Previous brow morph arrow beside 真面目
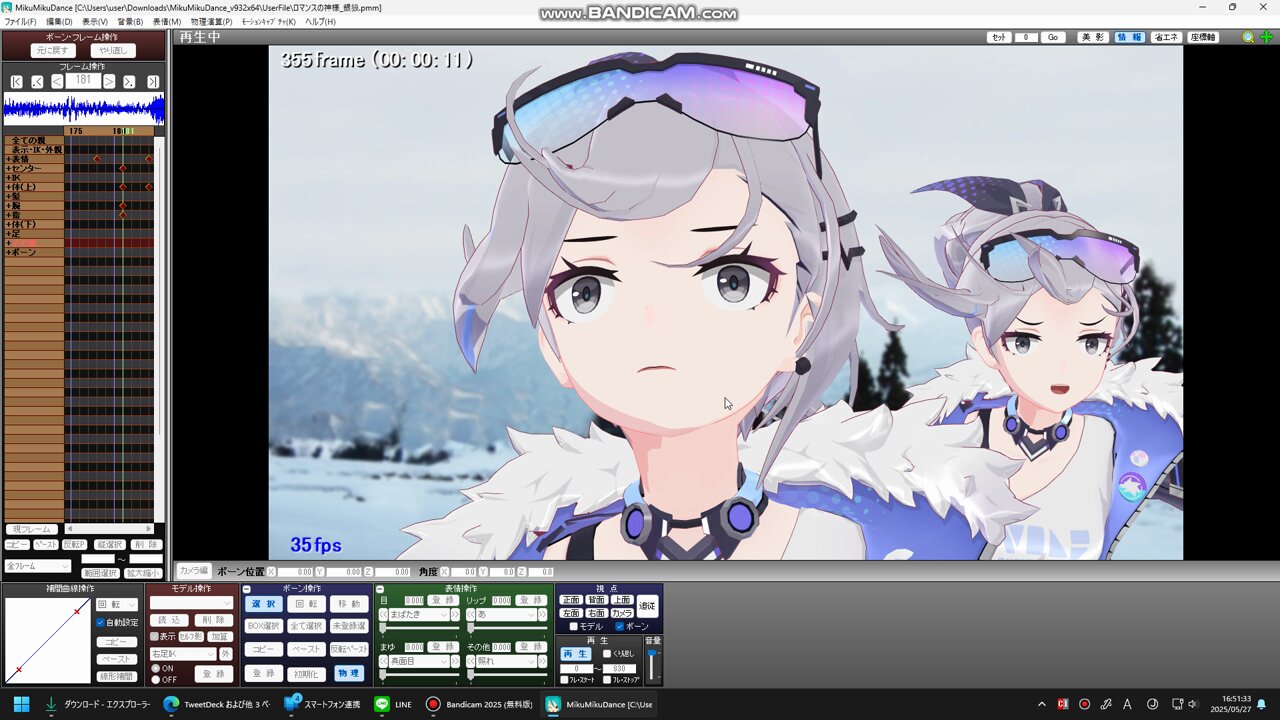1280x720 pixels. (383, 661)
